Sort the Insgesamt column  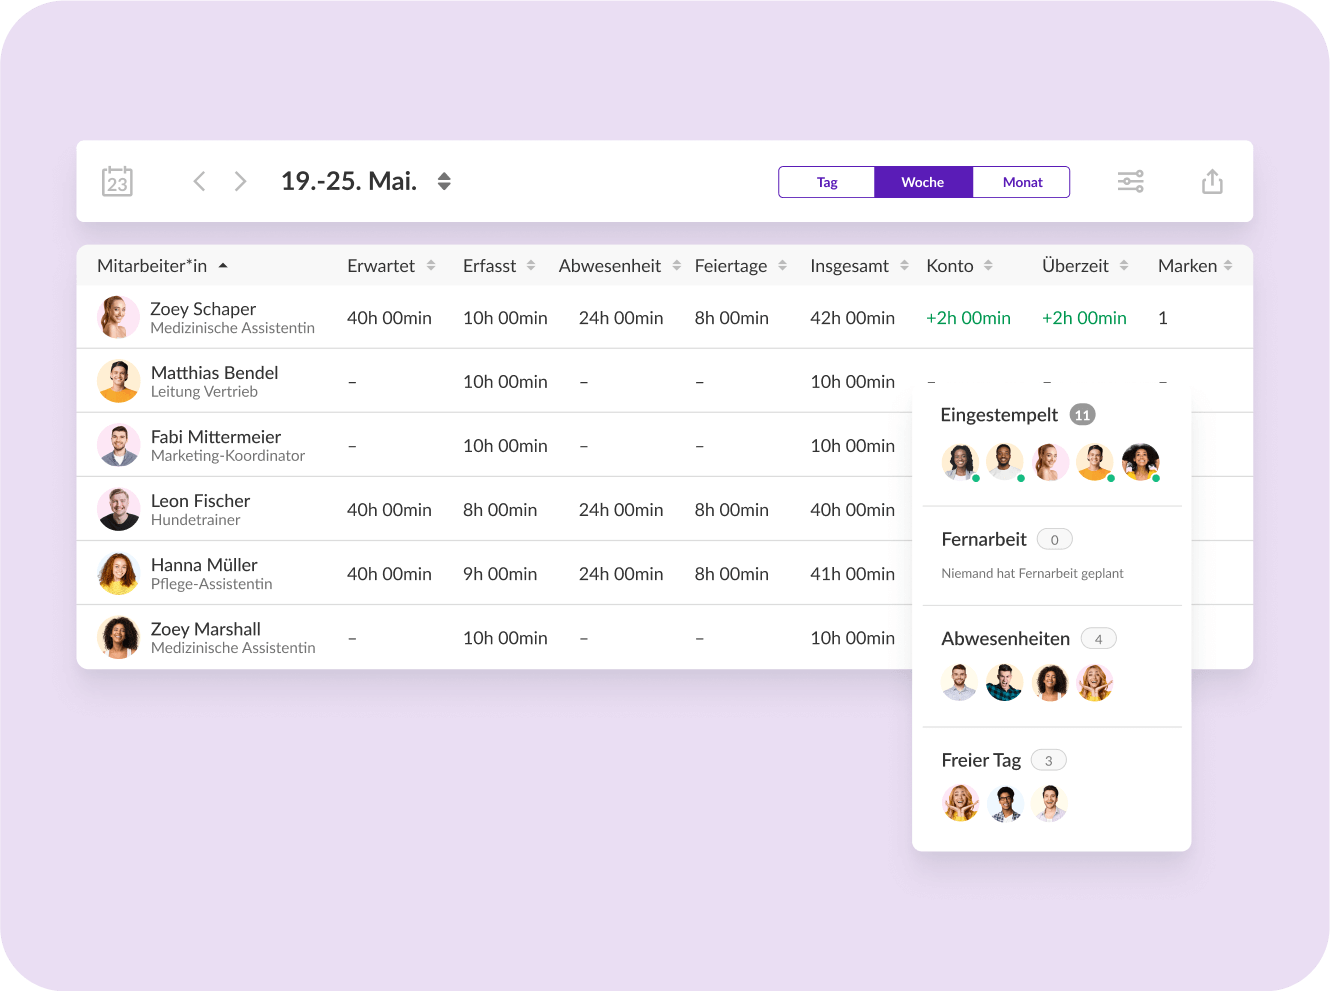901,265
